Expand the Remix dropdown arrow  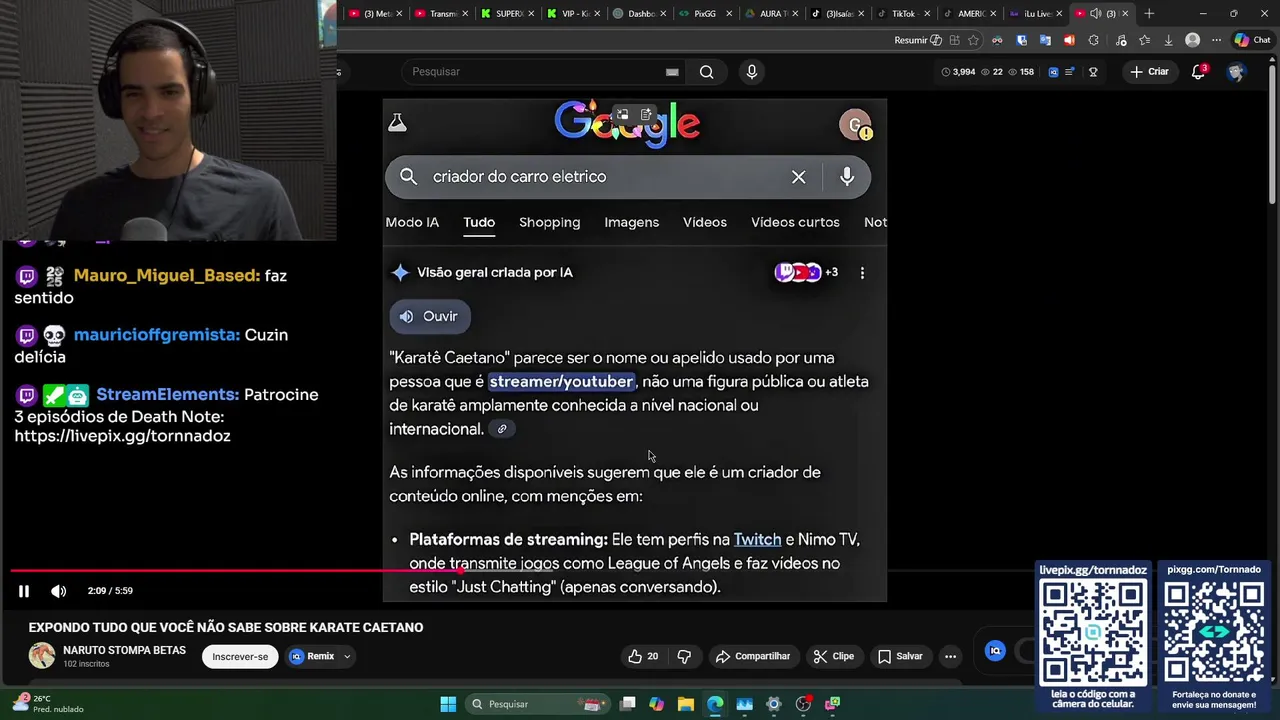pyautogui.click(x=347, y=656)
